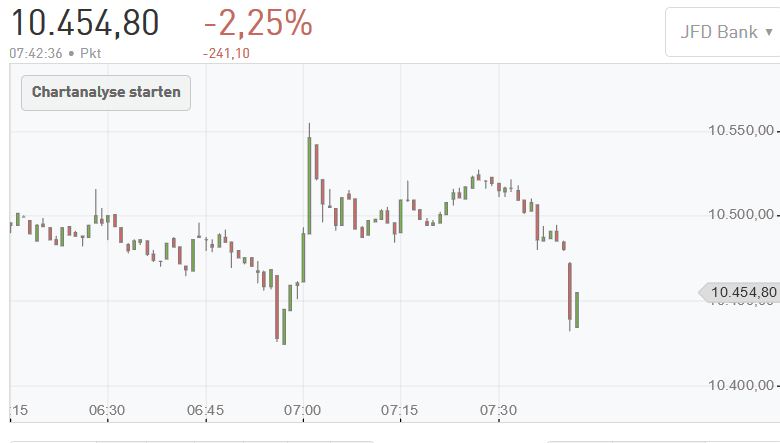The image size is (780, 443).
Task: Click the 07:42:36 timestamp
Action: click(35, 53)
